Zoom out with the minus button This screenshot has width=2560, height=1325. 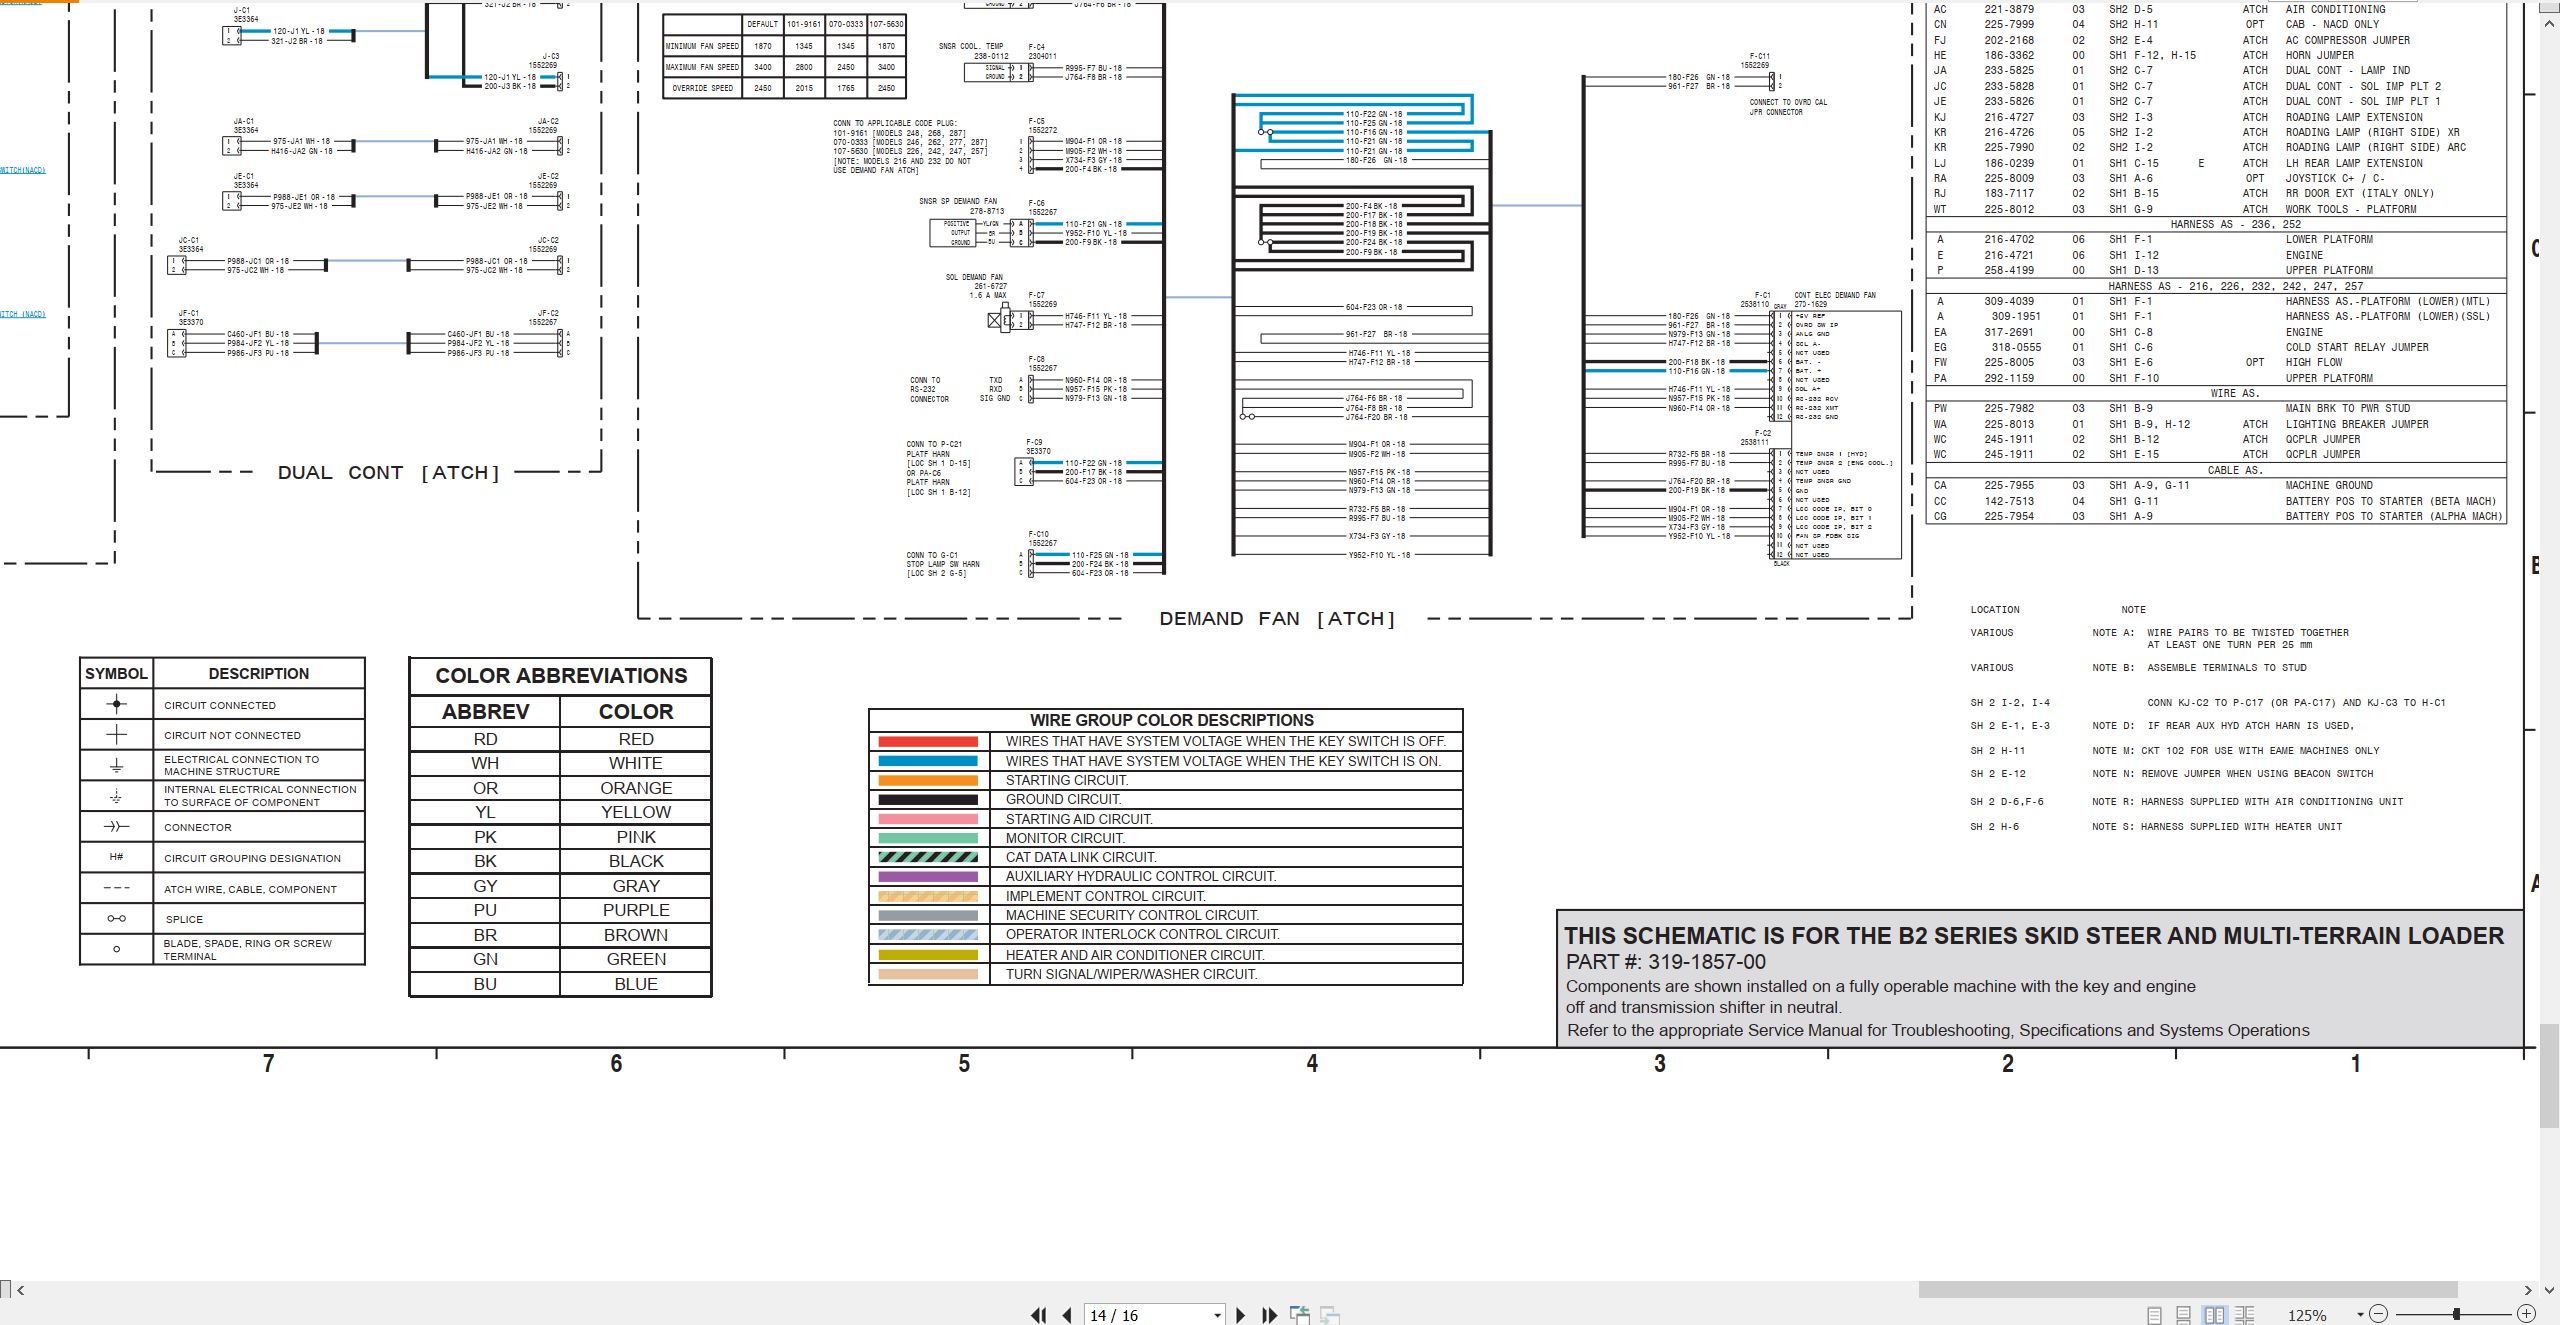[x=2379, y=1314]
